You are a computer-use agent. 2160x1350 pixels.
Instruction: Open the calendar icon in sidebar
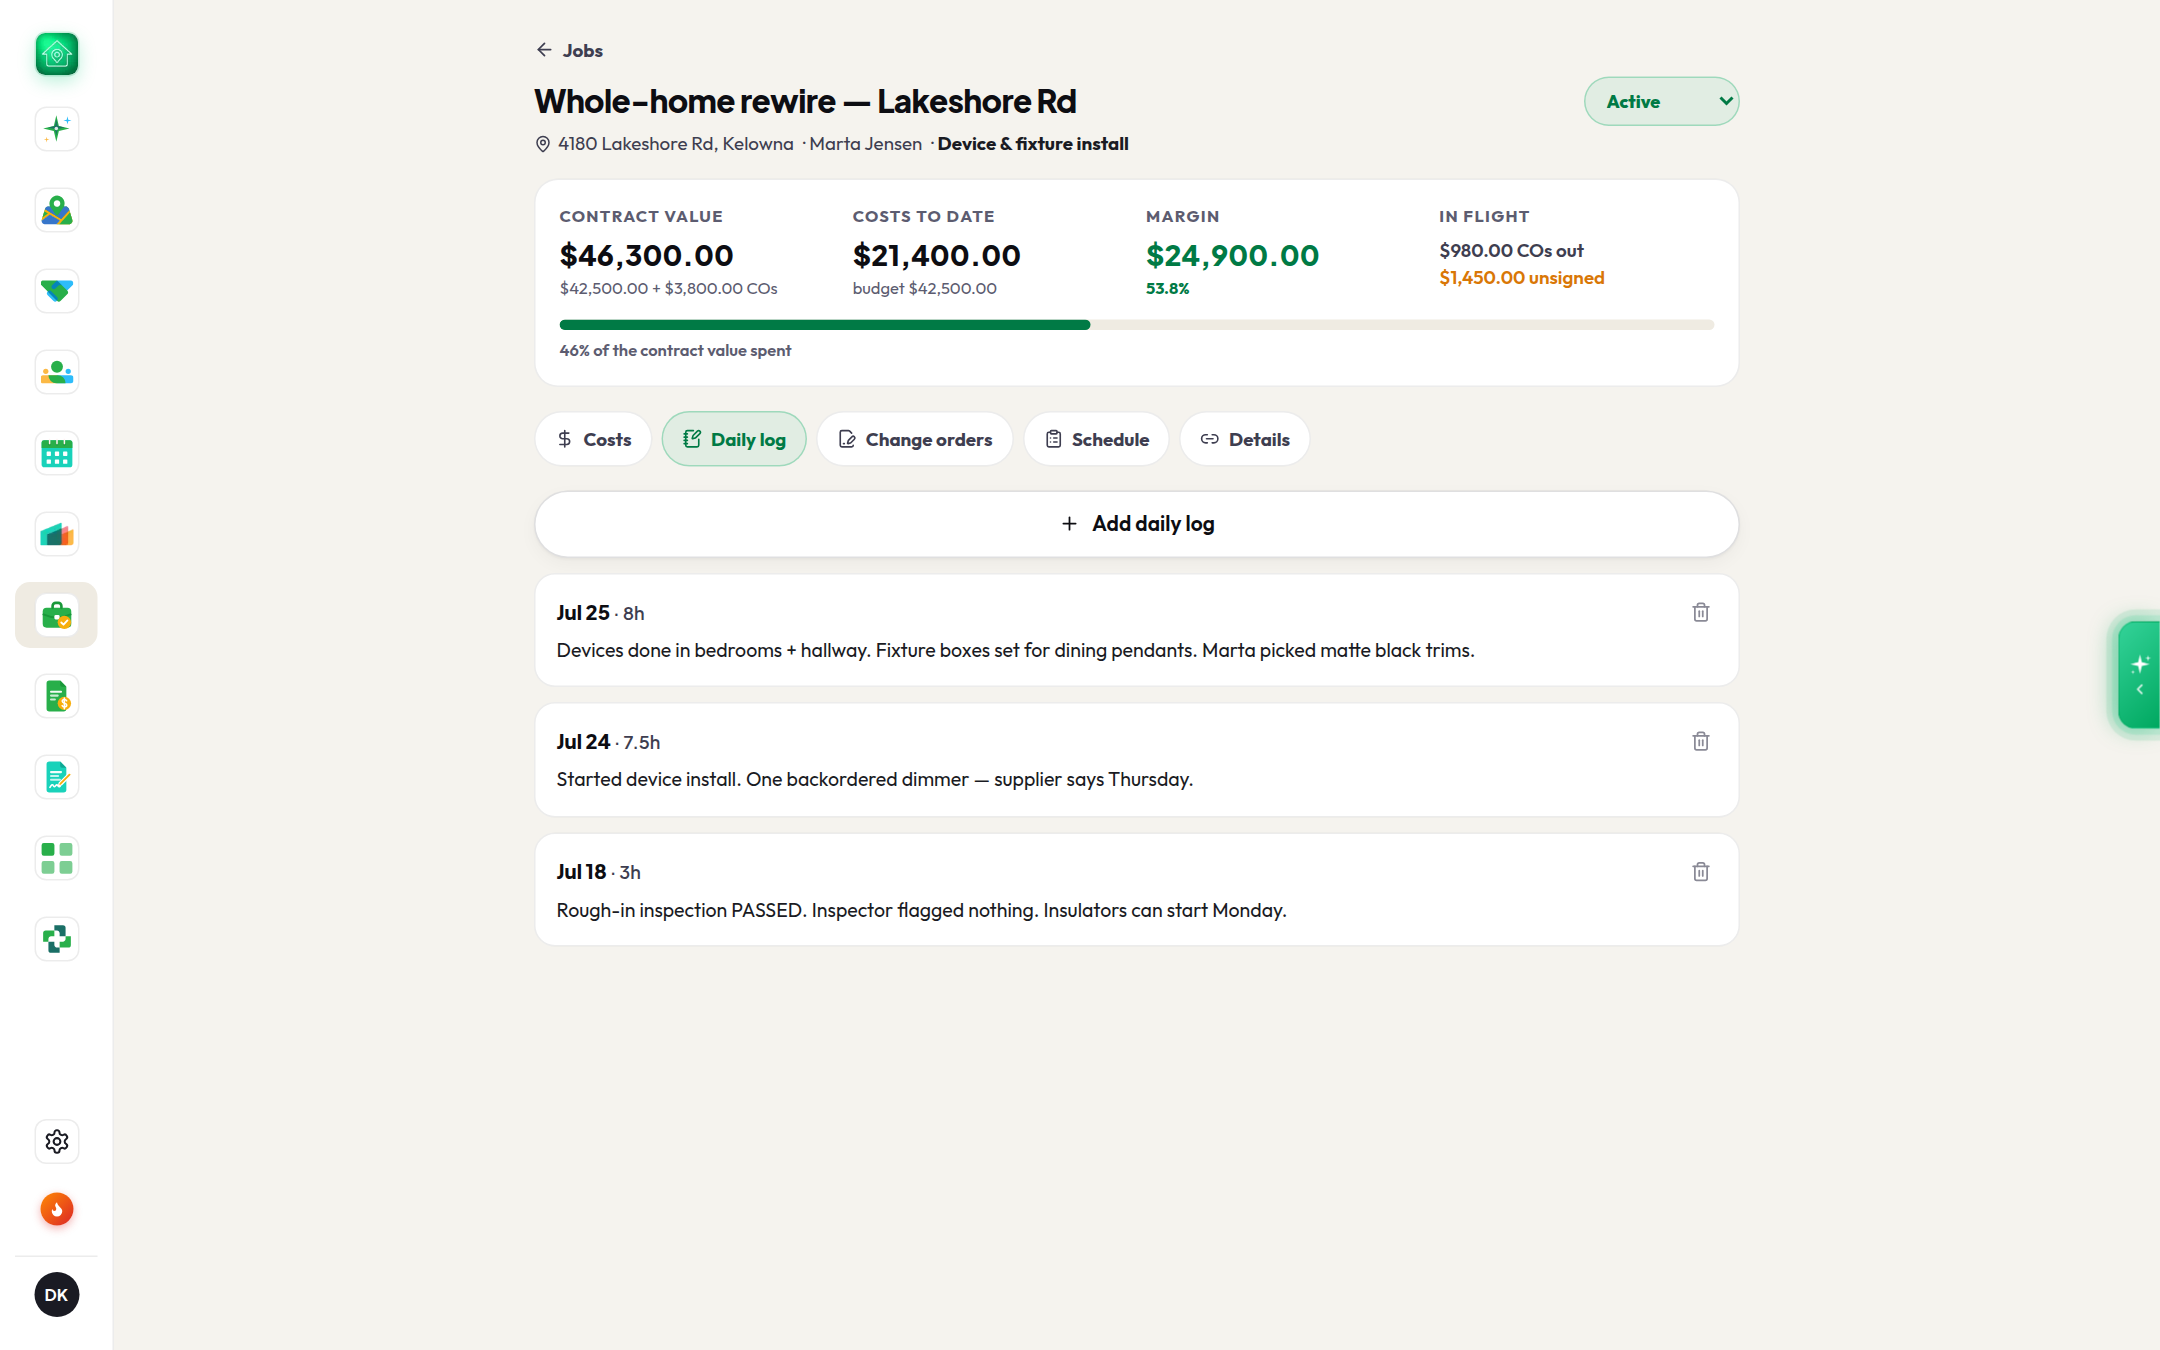pos(57,453)
